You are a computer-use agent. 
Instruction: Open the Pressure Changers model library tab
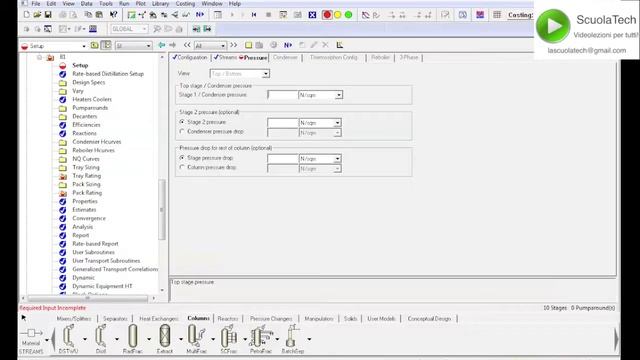[x=271, y=318]
